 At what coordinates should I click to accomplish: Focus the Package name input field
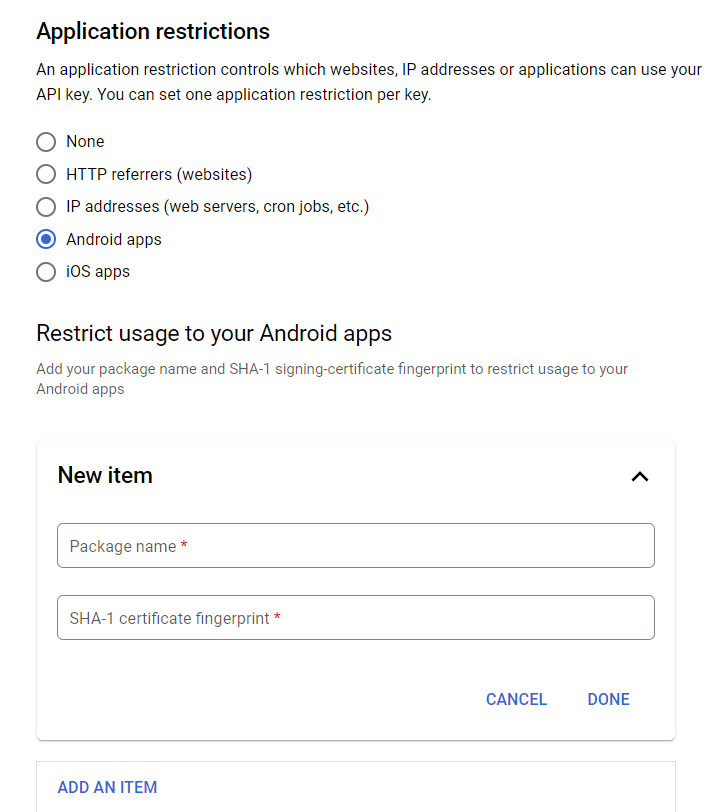[x=355, y=546]
